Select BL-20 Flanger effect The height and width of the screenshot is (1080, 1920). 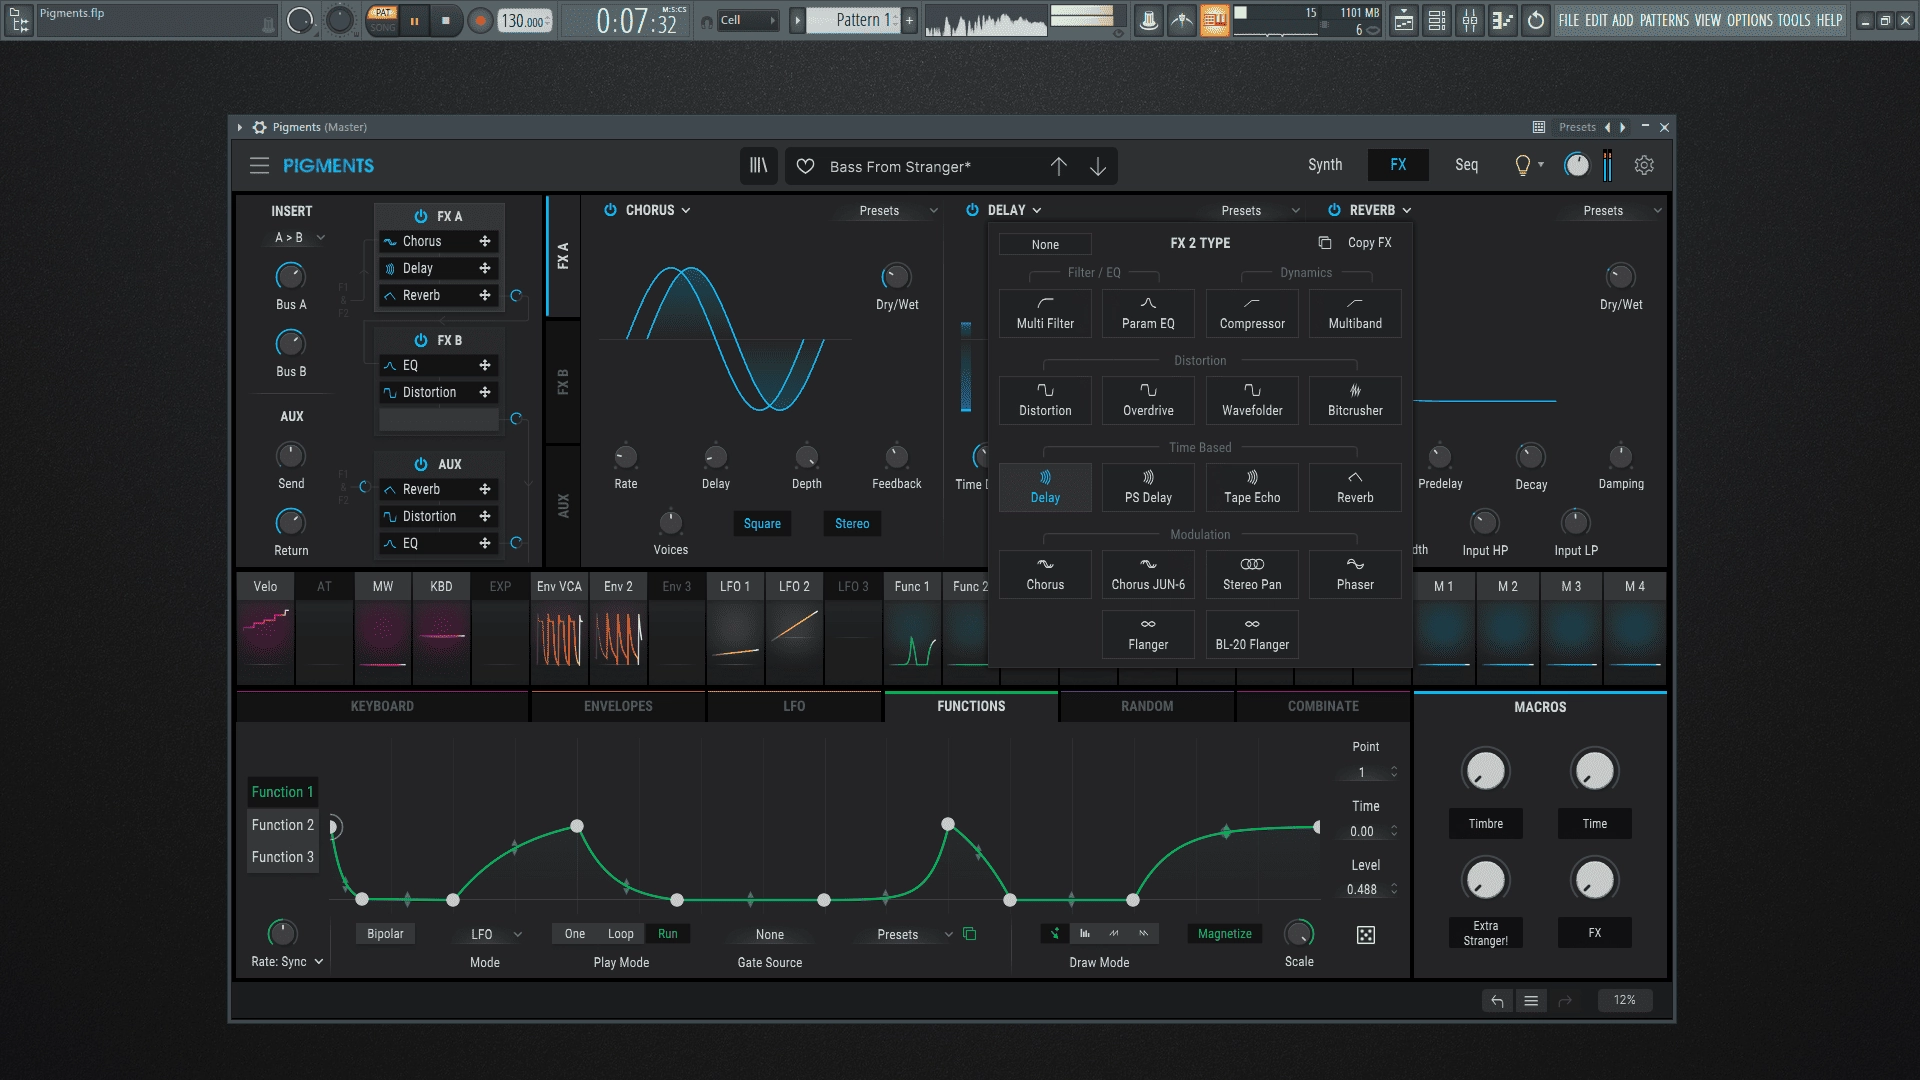[1252, 634]
